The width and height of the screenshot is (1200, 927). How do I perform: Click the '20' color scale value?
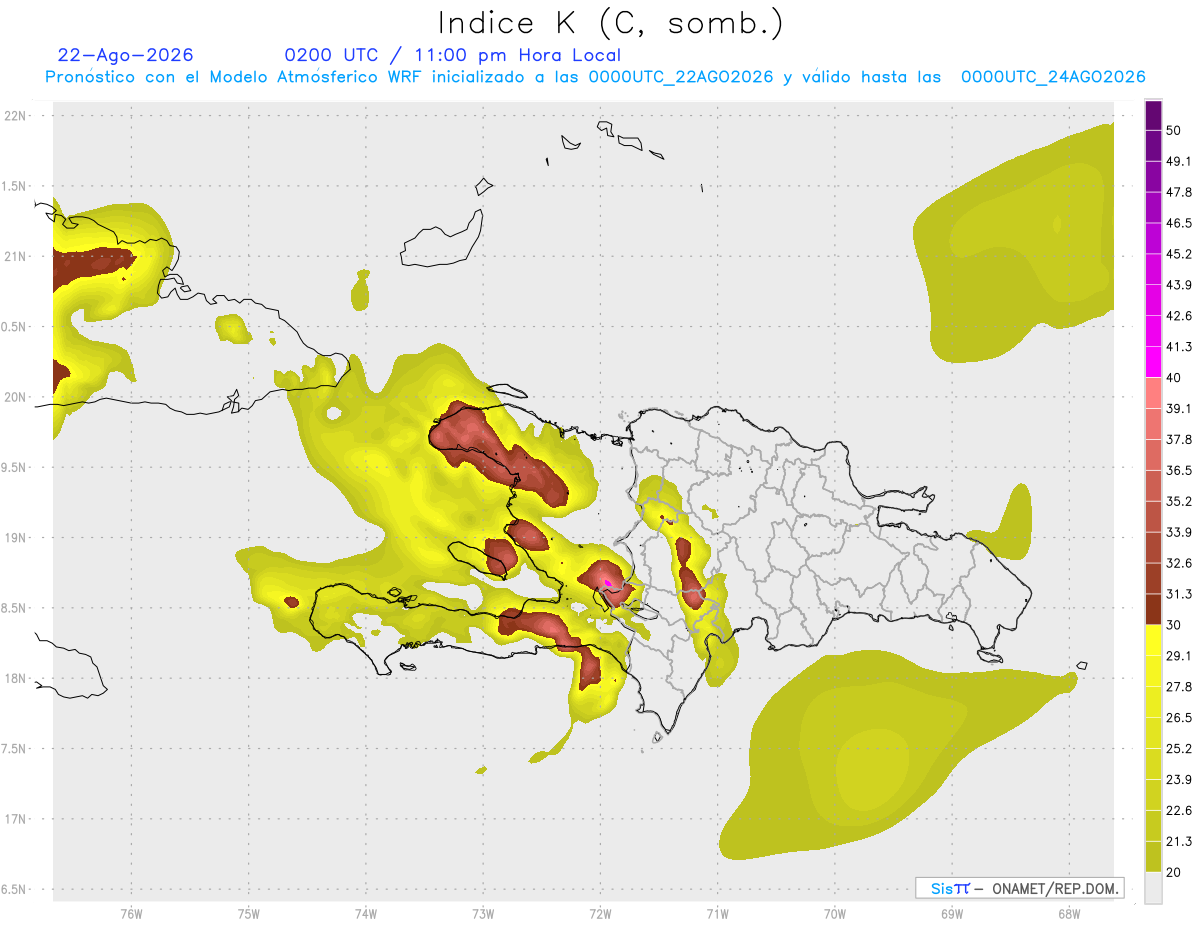(1174, 873)
